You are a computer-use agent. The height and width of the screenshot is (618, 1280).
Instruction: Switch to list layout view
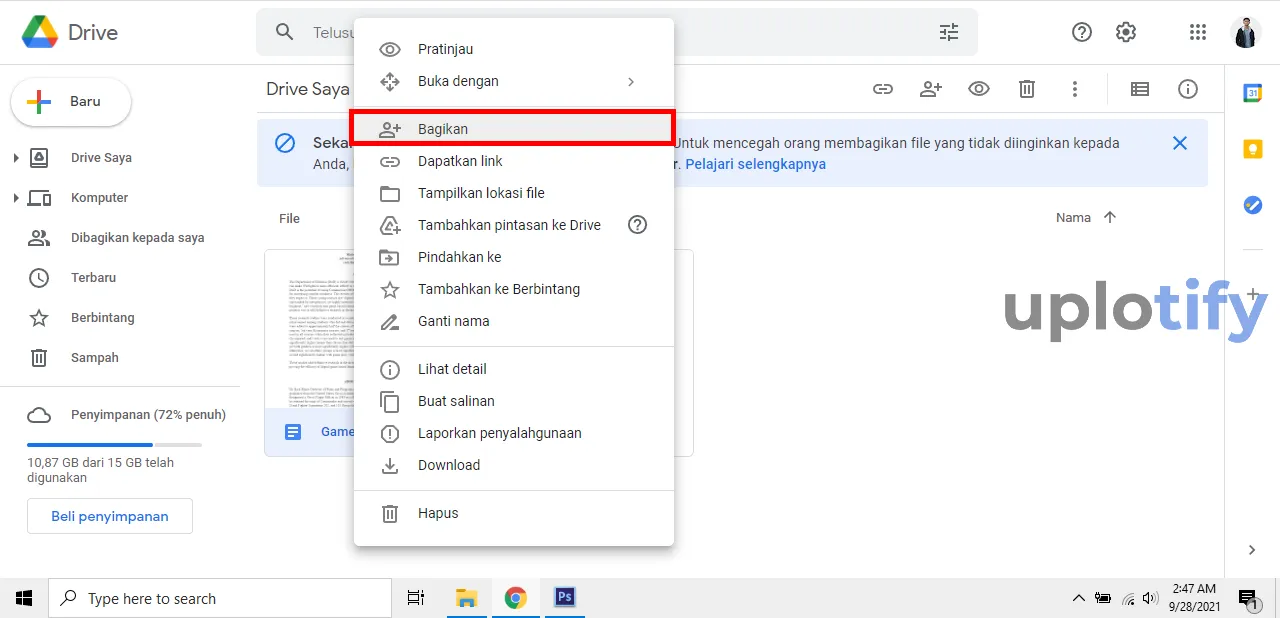pos(1140,89)
